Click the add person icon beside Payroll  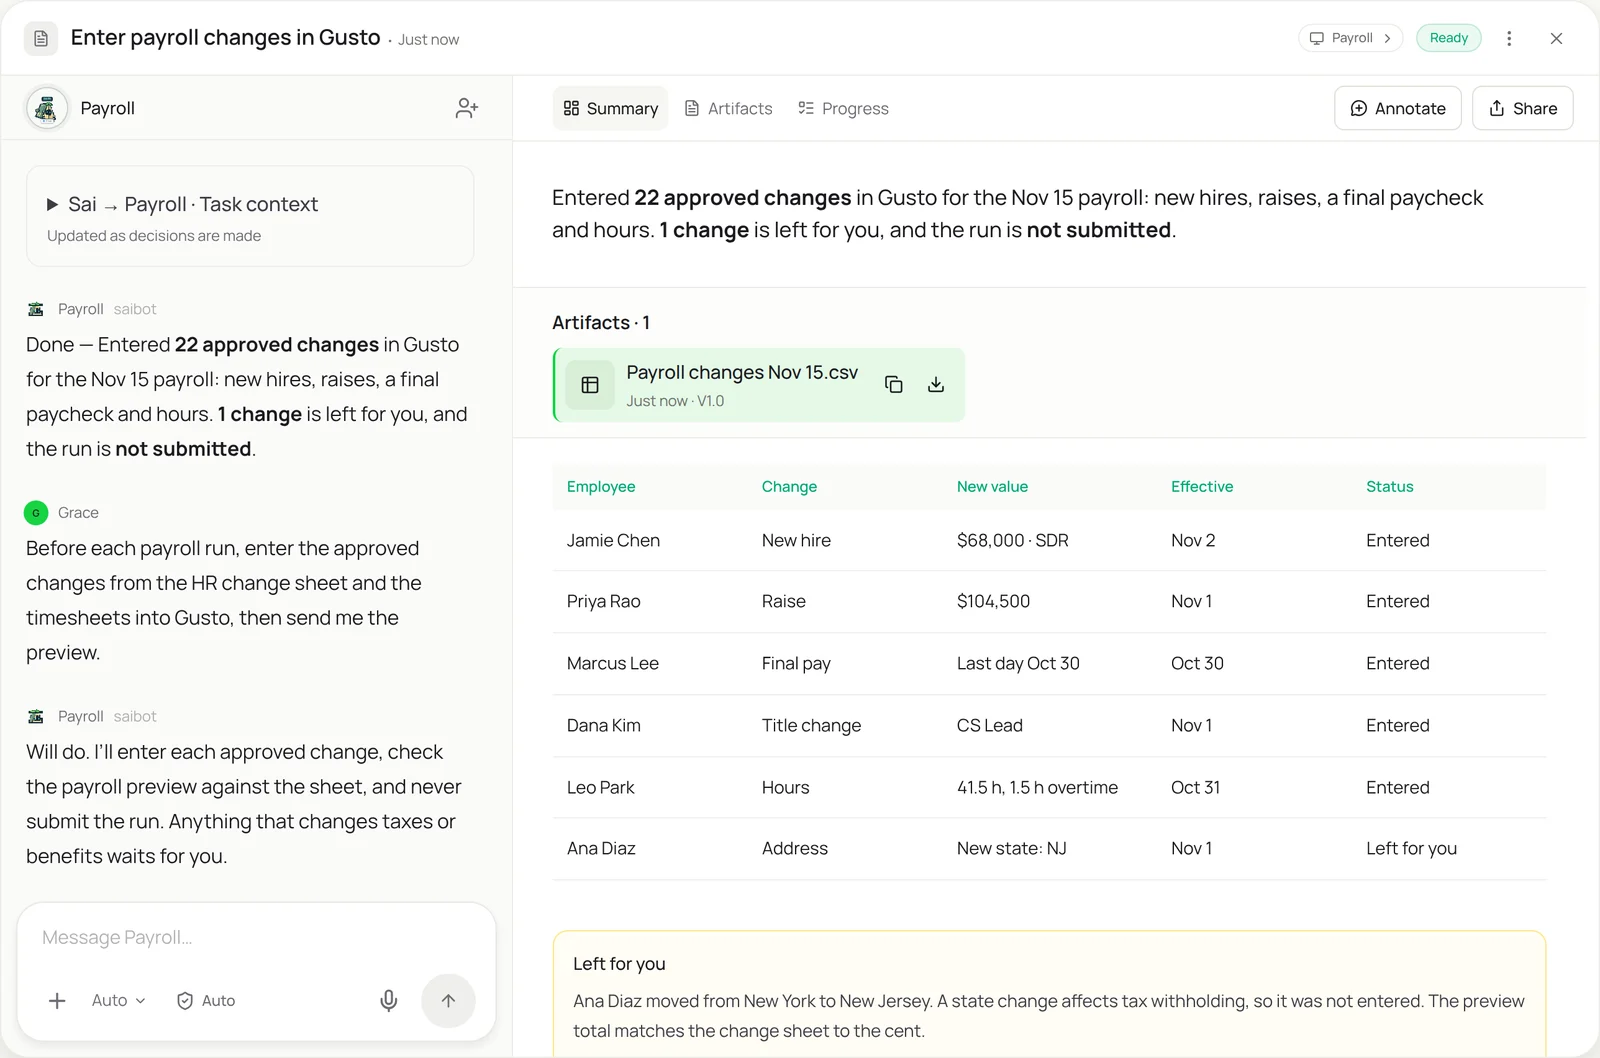(x=467, y=108)
